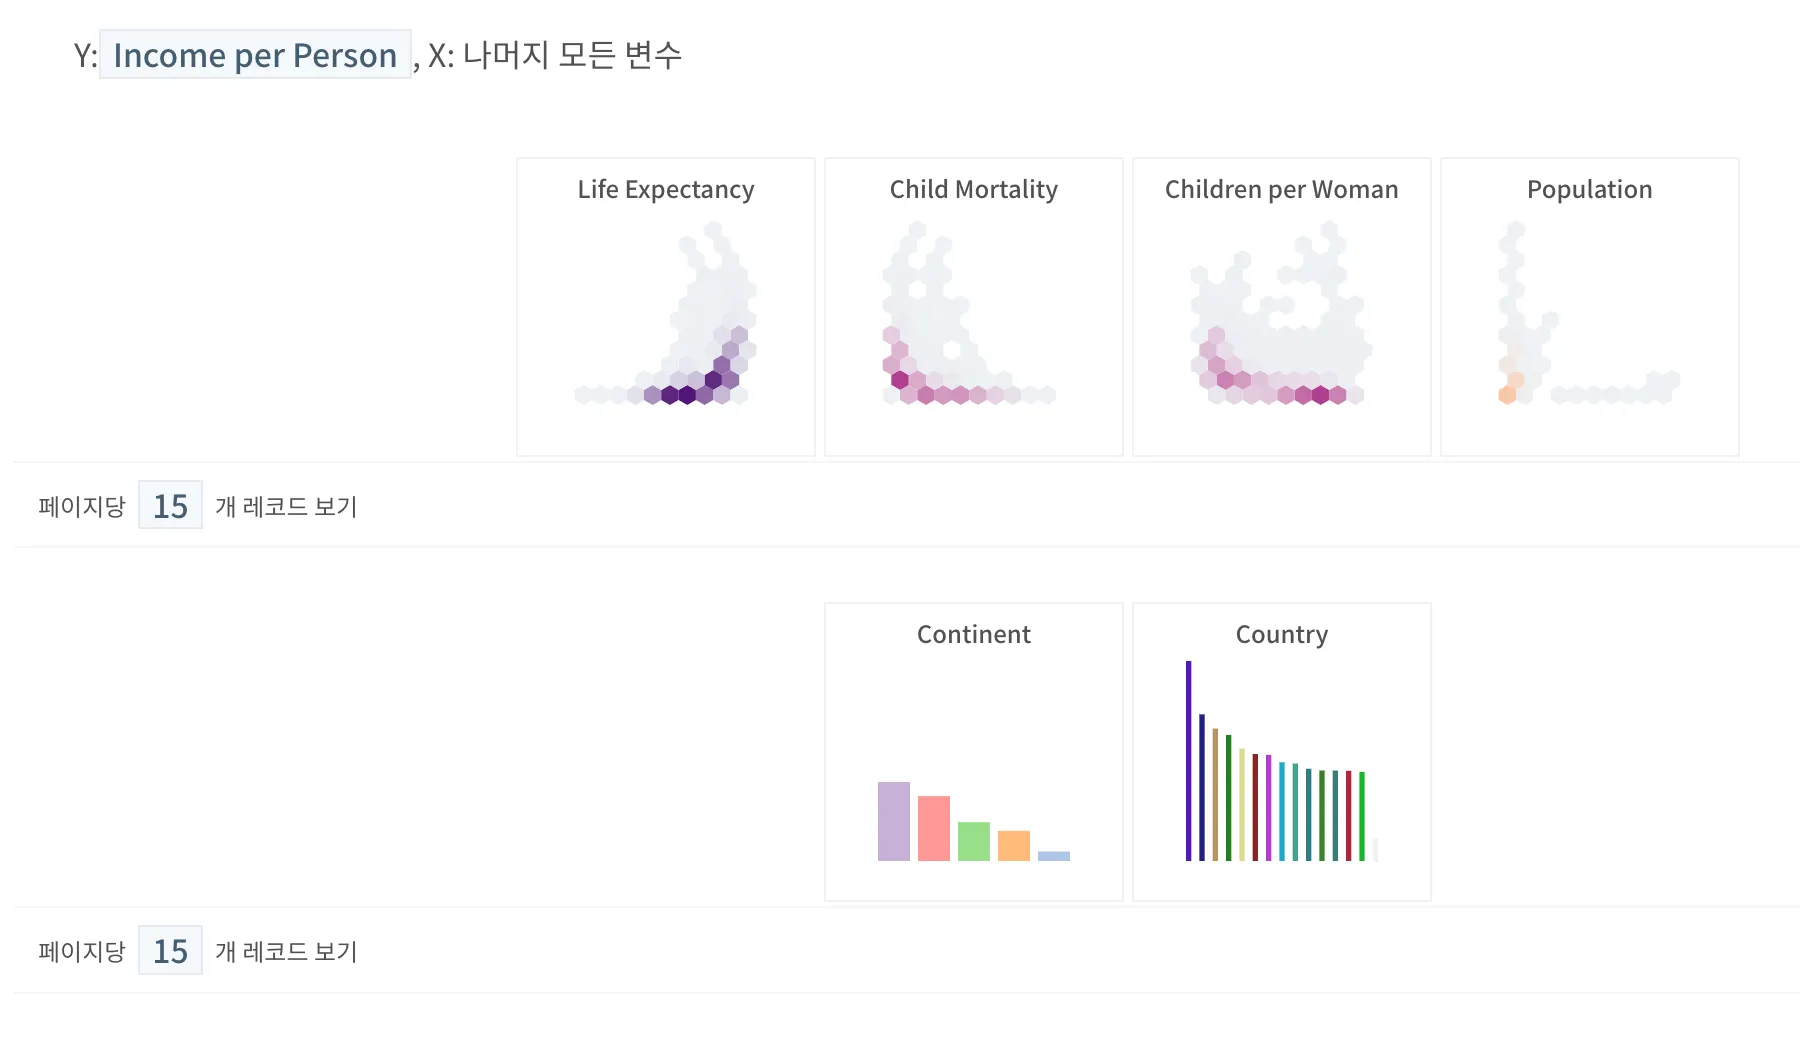Click the orange Continent bar
Viewport: 1800px width, 1042px height.
coord(1013,845)
